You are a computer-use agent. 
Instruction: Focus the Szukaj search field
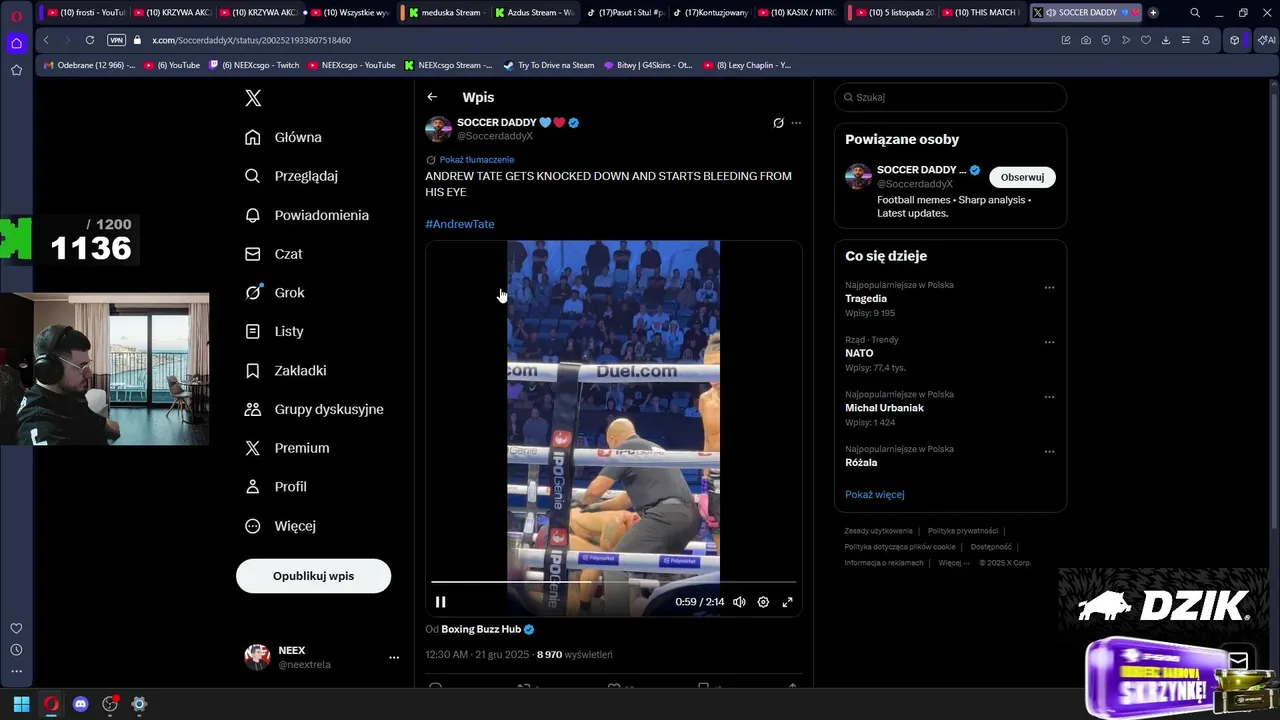pos(950,97)
